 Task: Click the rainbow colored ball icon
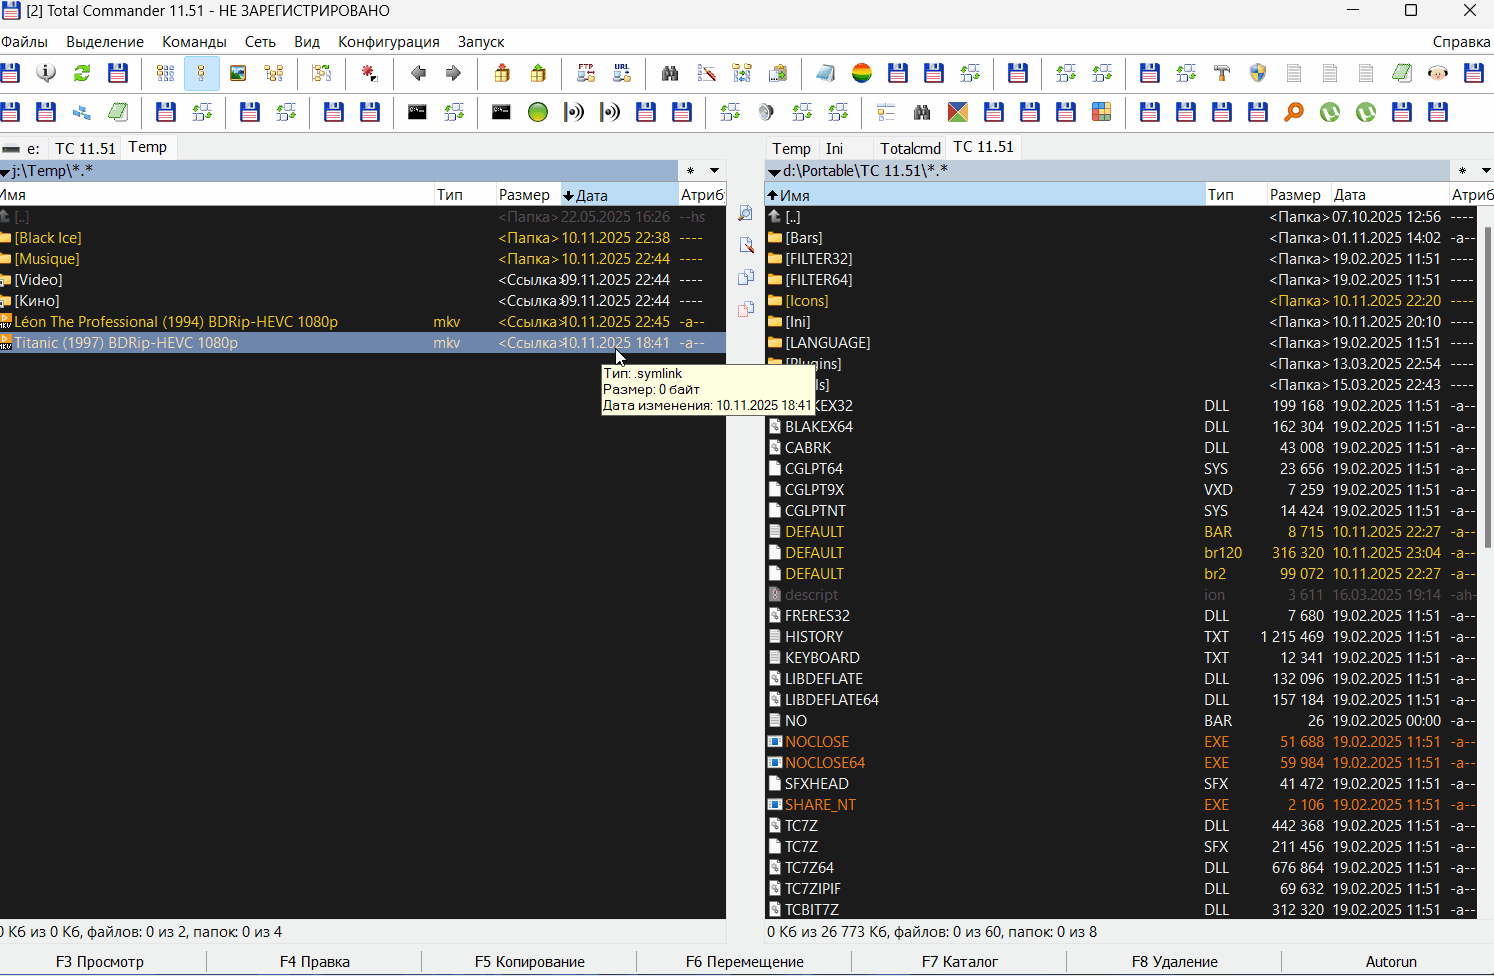point(862,73)
